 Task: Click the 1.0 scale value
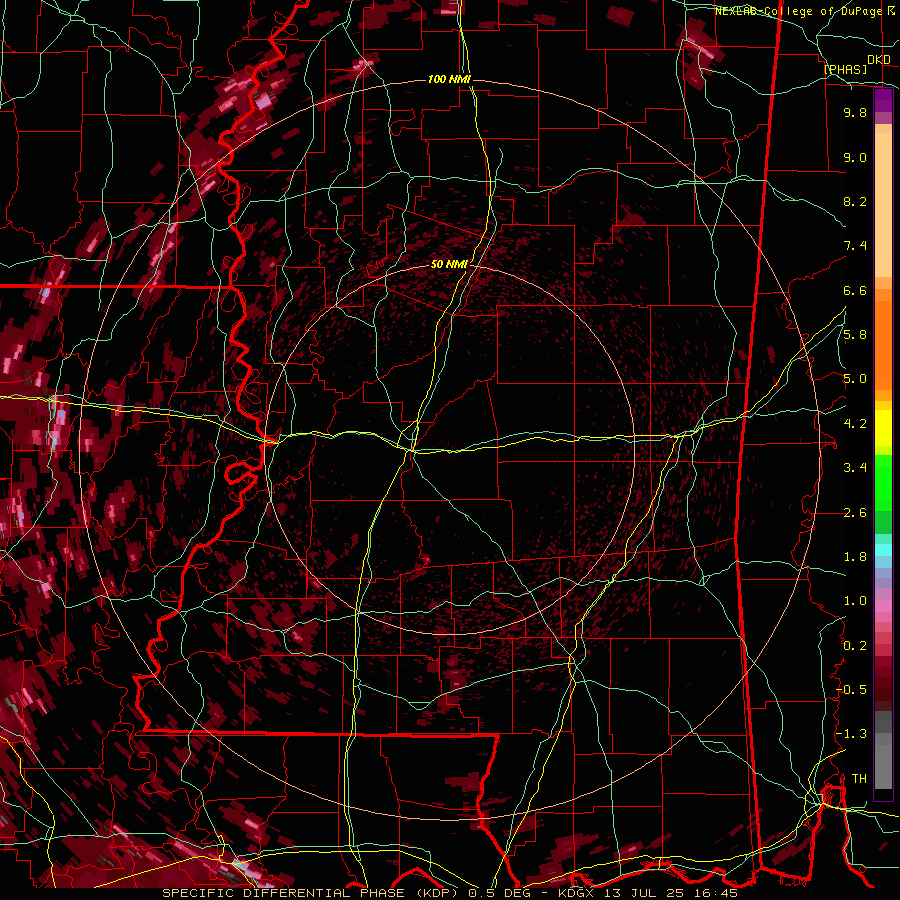[855, 601]
